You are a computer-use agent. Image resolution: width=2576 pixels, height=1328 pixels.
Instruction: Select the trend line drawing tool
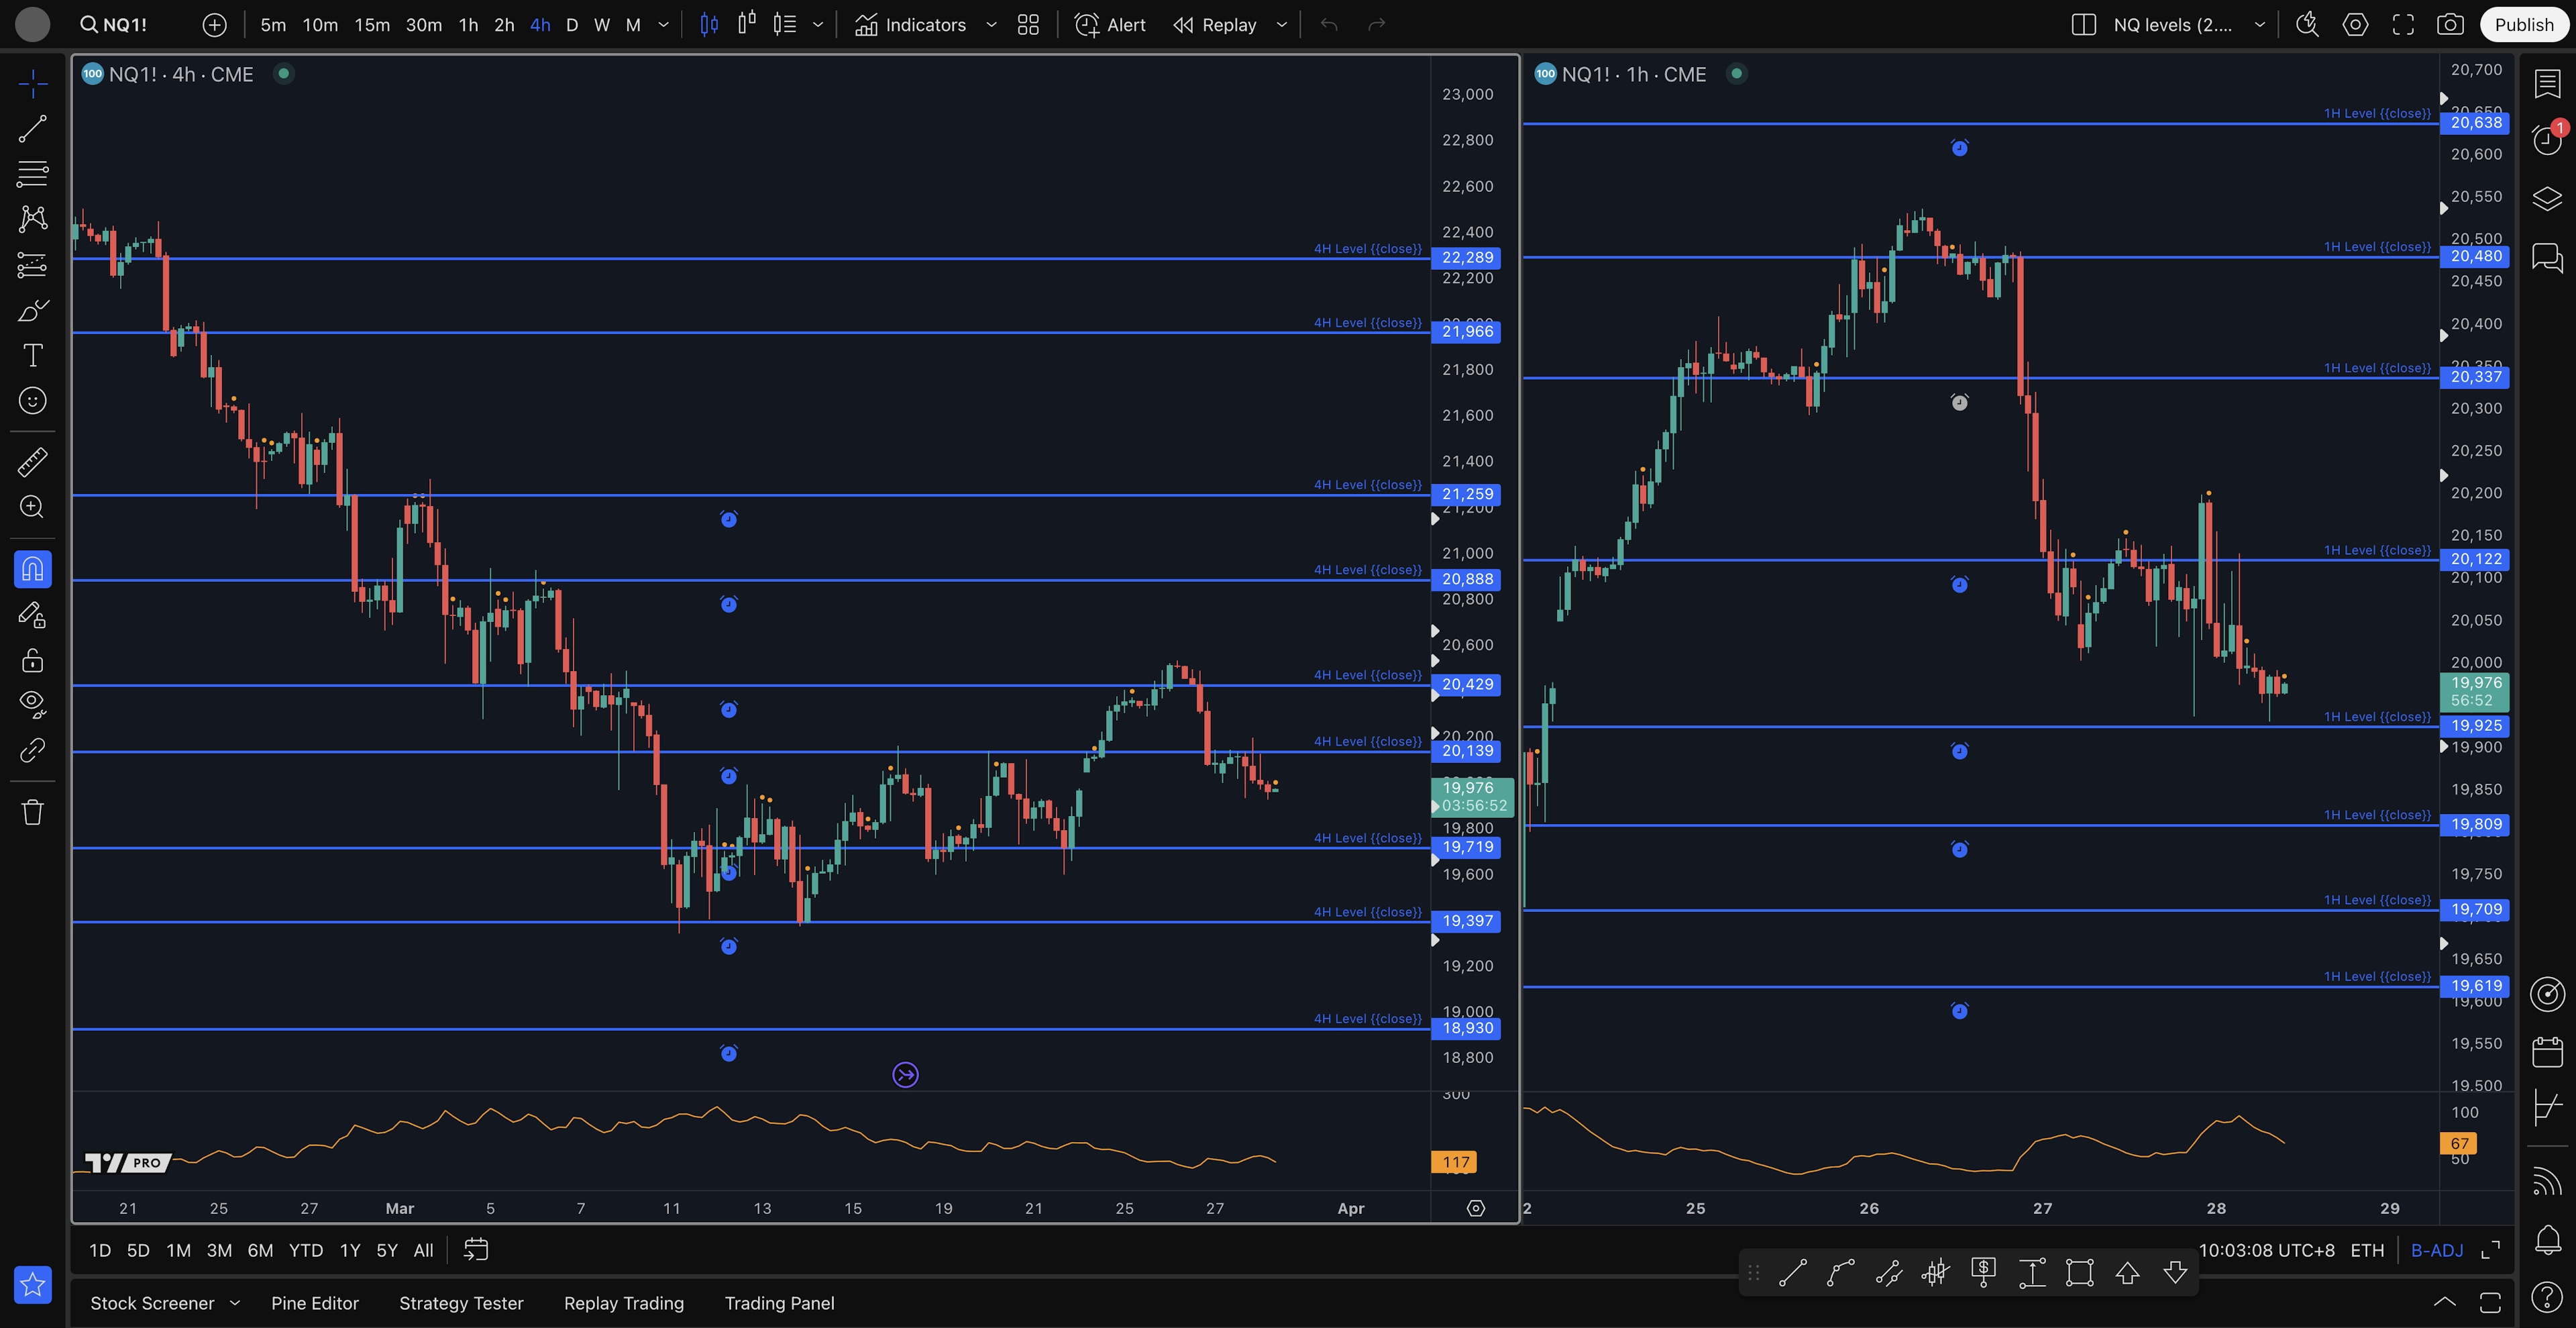click(x=32, y=128)
